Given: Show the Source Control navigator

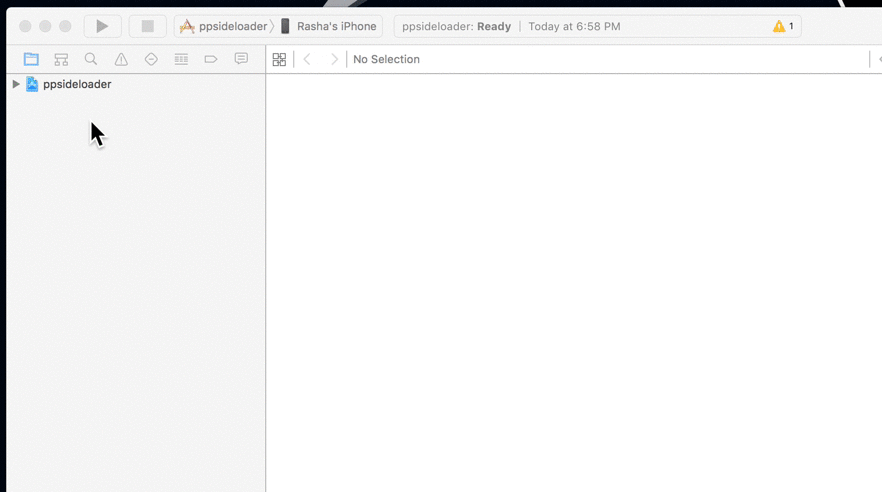Looking at the screenshot, I should point(61,59).
